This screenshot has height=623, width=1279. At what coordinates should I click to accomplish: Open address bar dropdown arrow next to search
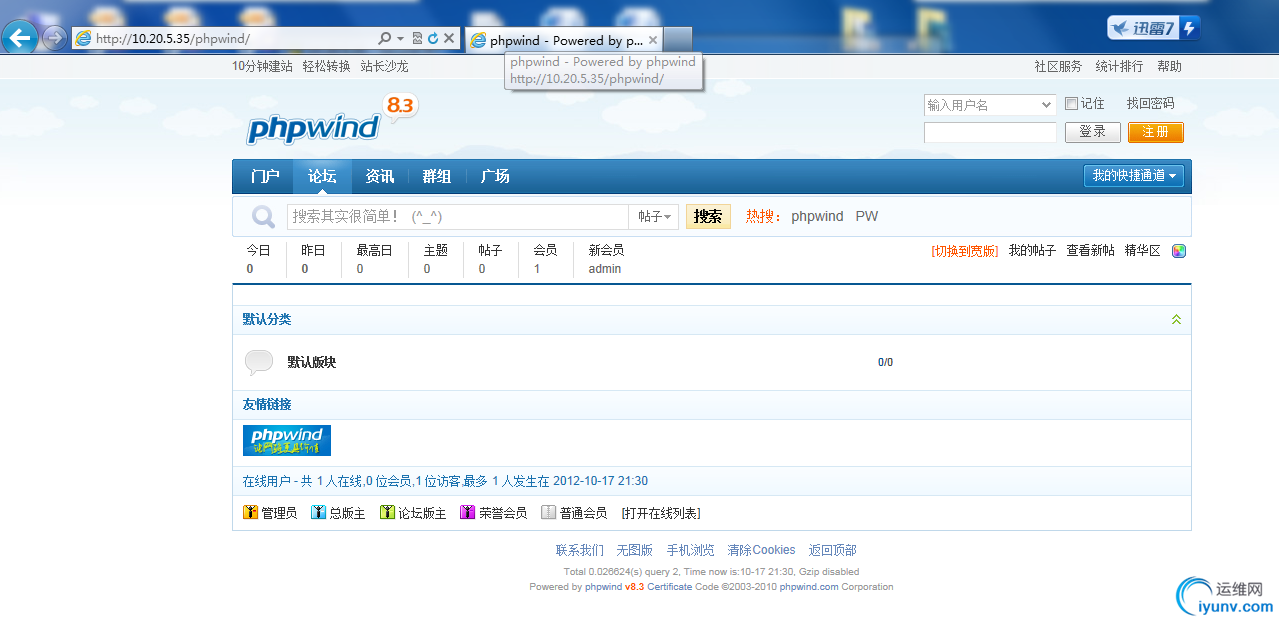400,39
